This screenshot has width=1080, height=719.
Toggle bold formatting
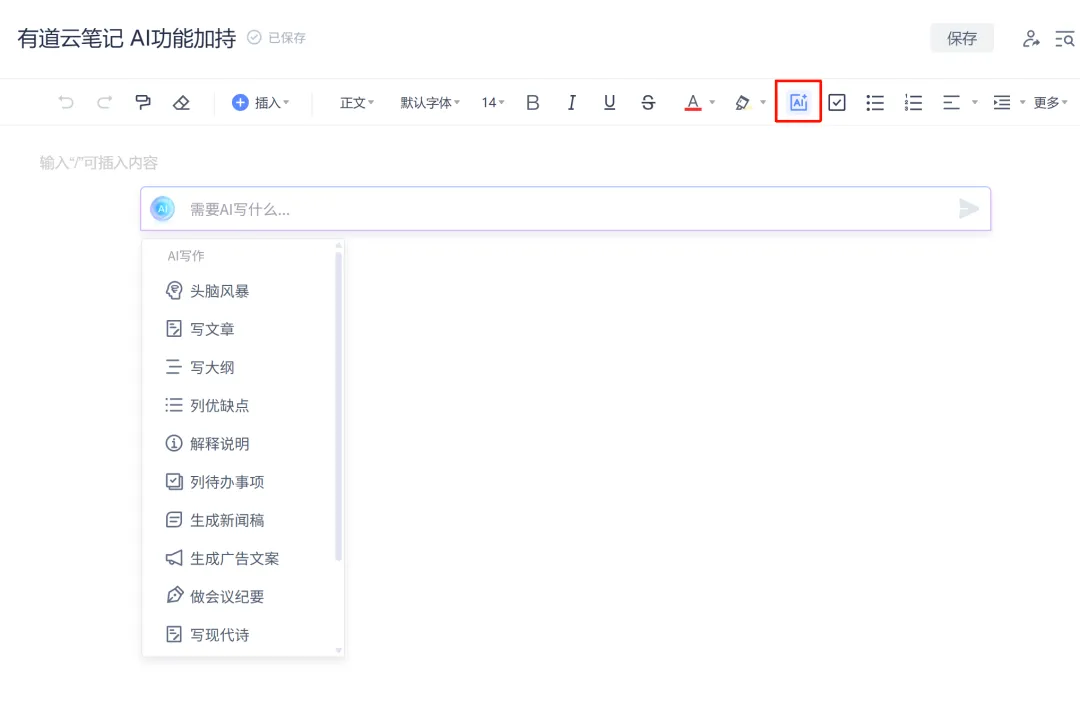(532, 103)
